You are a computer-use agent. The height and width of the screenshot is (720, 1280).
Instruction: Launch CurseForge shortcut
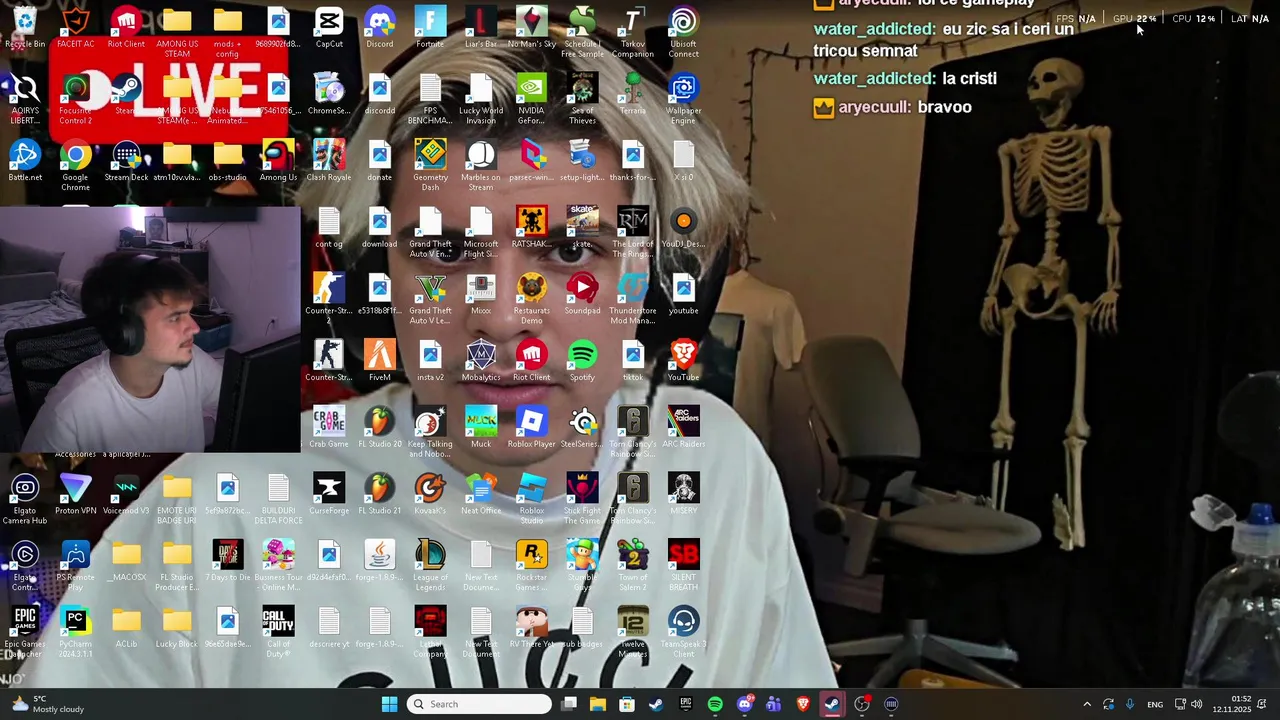(x=329, y=494)
